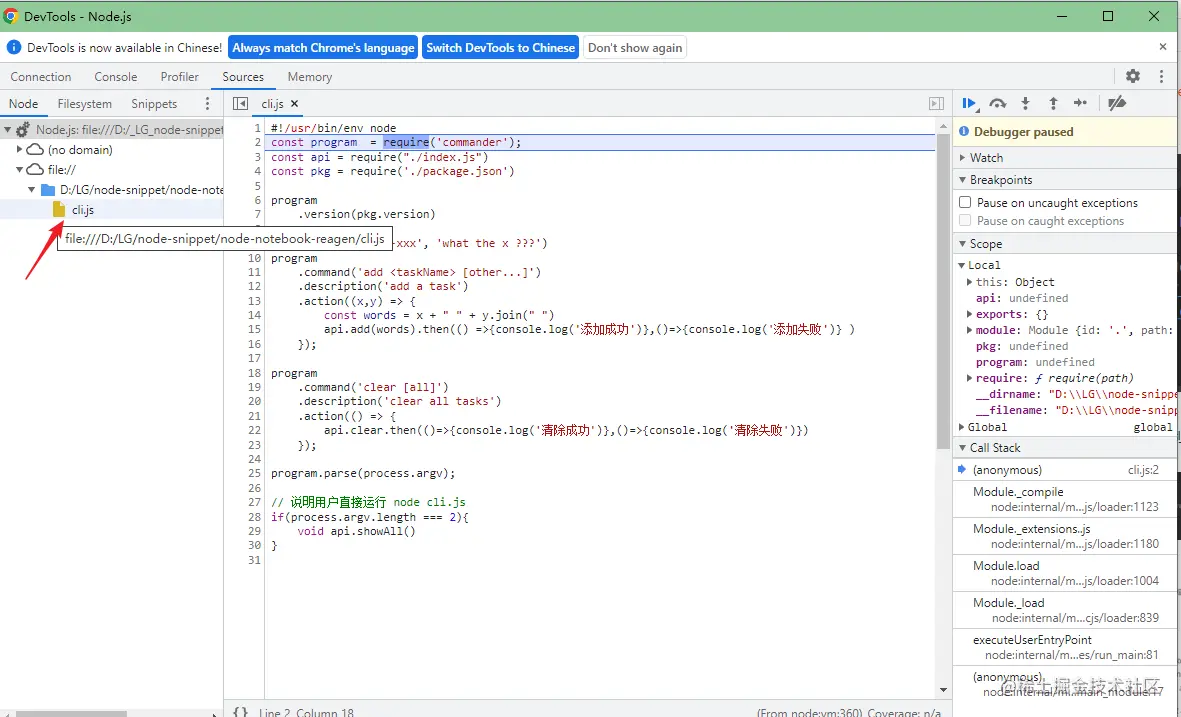Resume script execution with the play icon
The height and width of the screenshot is (717, 1181).
coord(969,103)
